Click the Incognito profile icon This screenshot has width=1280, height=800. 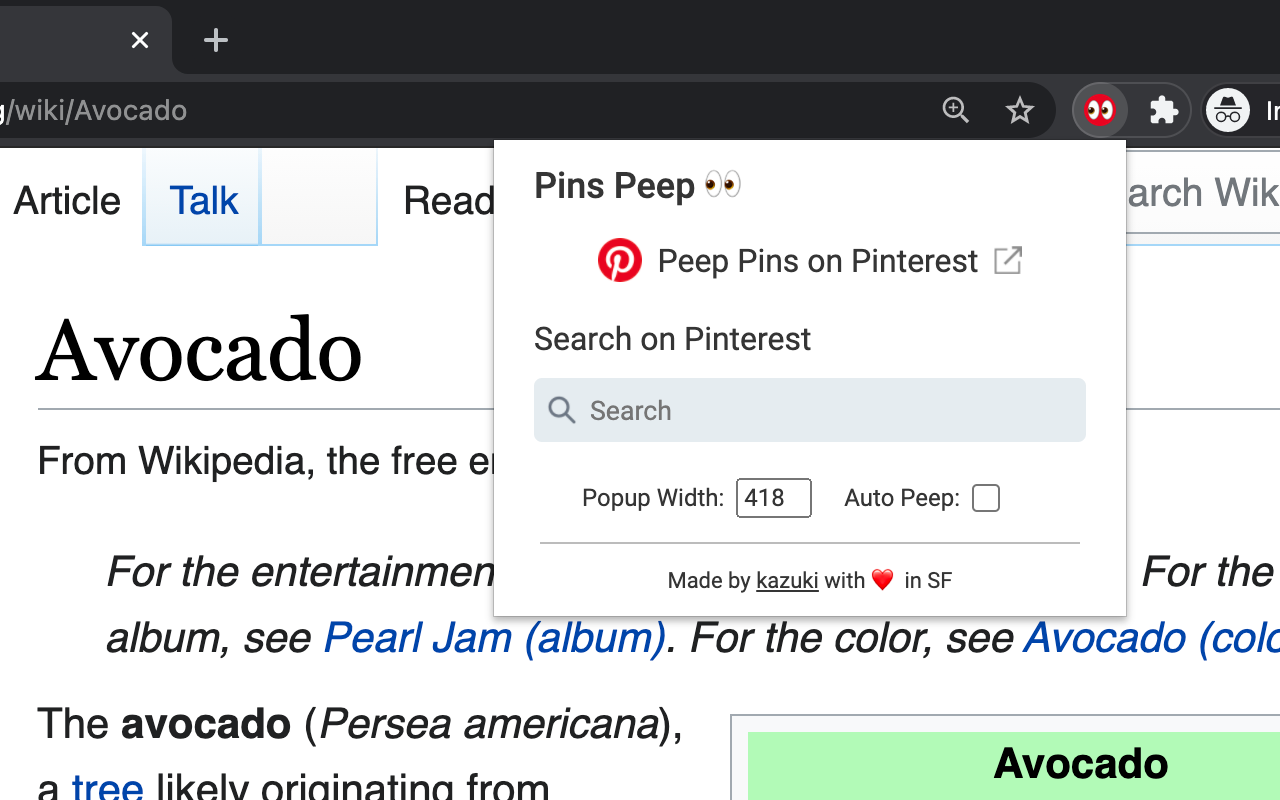pyautogui.click(x=1228, y=110)
